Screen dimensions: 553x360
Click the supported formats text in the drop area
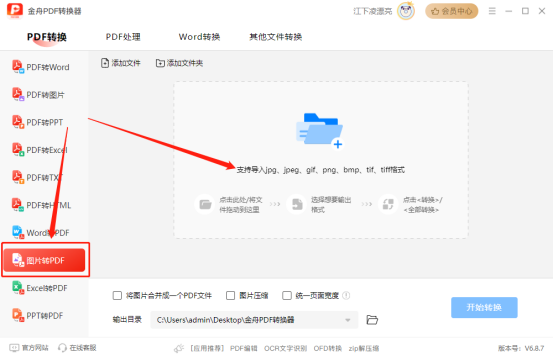pos(321,170)
